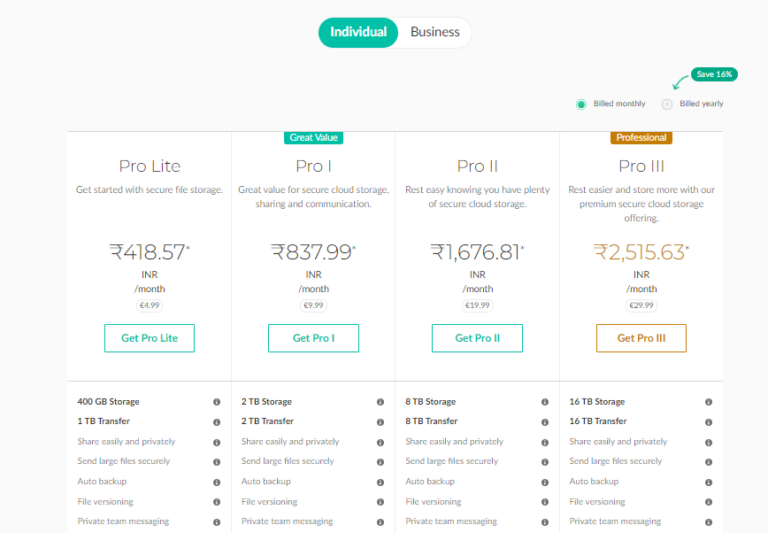Click info icon beside Pro III Private team messaging

click(x=708, y=522)
